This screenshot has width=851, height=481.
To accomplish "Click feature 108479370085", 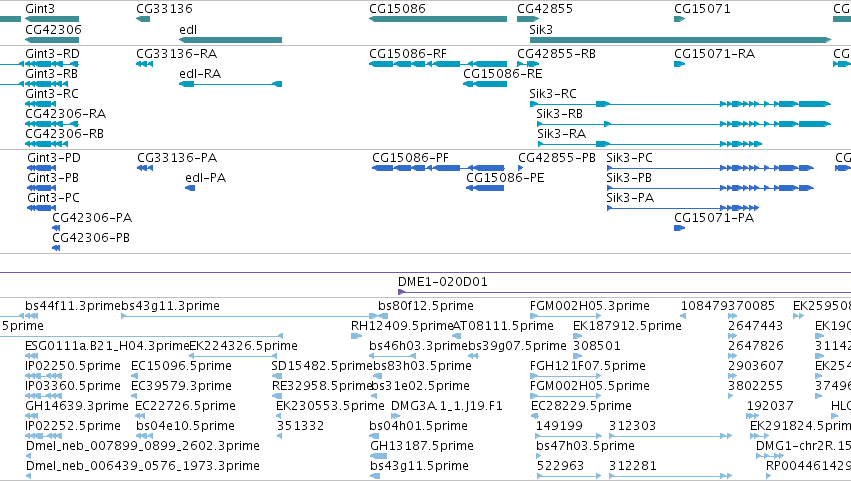I will 727,306.
